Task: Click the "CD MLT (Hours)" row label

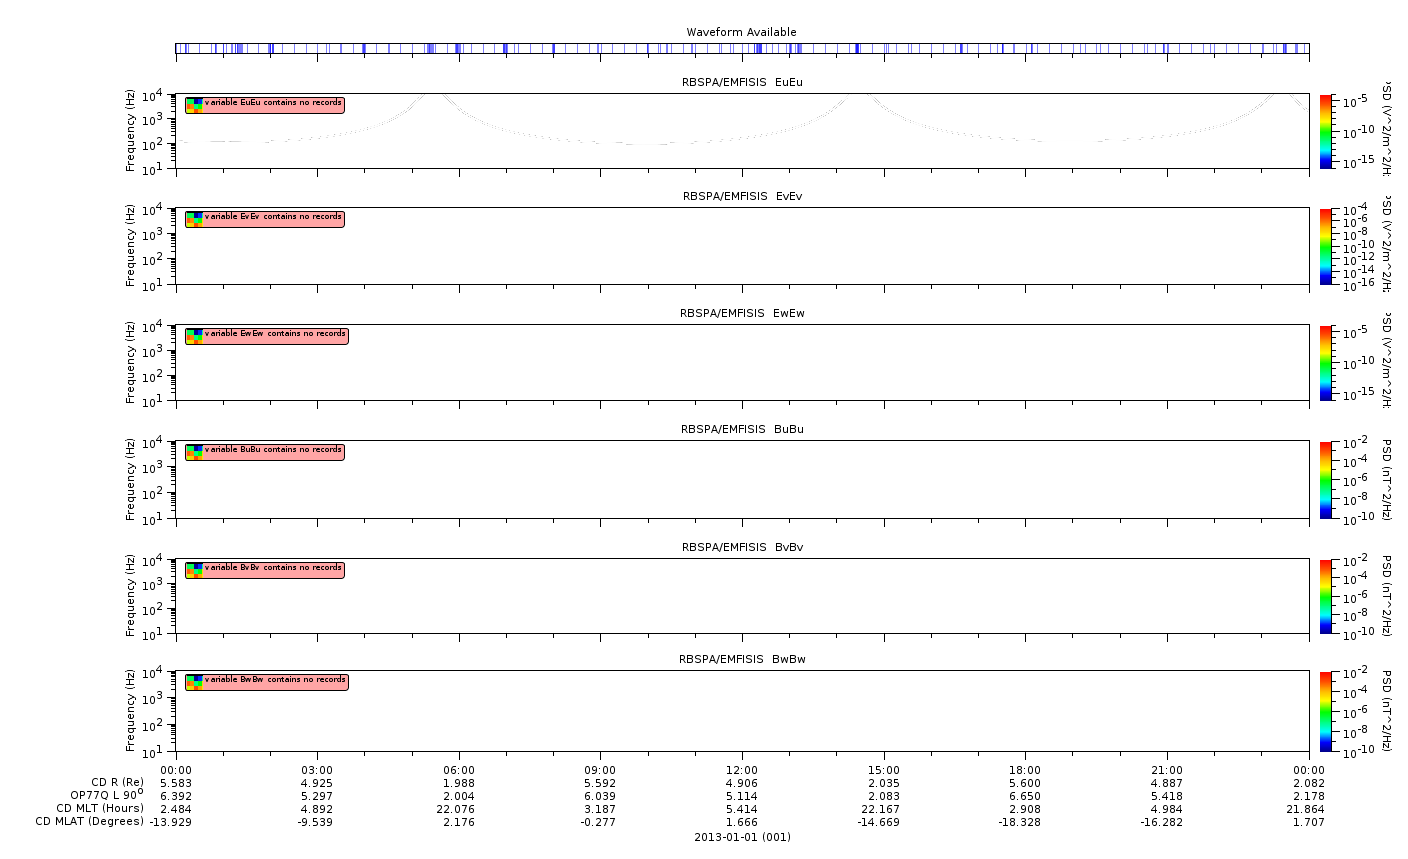Action: pyautogui.click(x=100, y=808)
